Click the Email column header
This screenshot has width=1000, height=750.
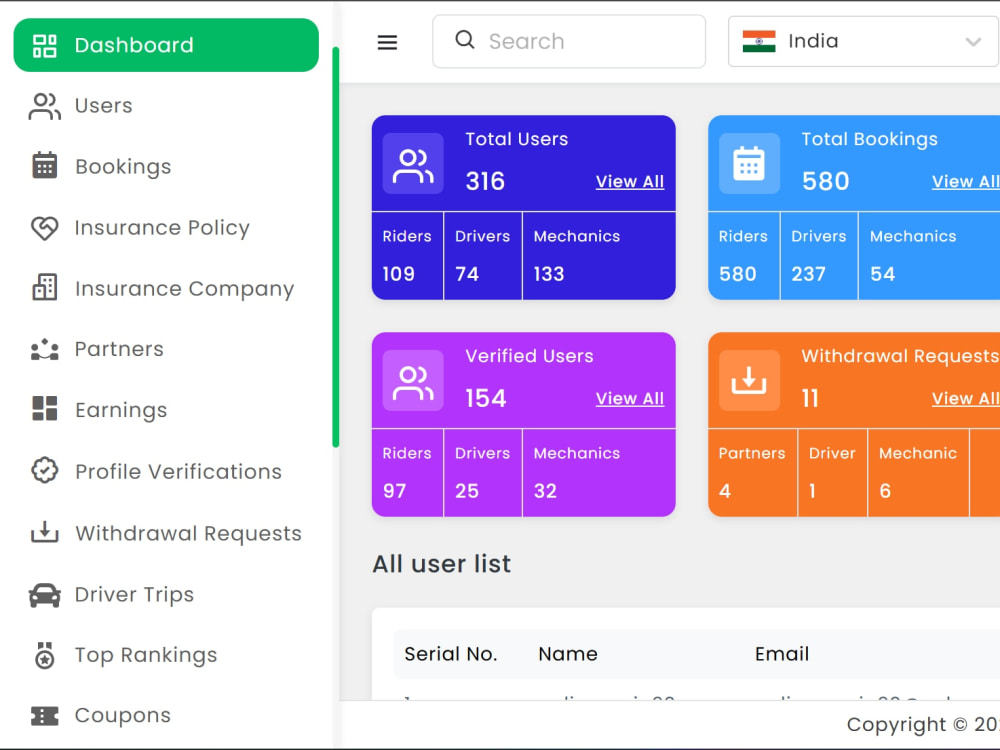782,654
